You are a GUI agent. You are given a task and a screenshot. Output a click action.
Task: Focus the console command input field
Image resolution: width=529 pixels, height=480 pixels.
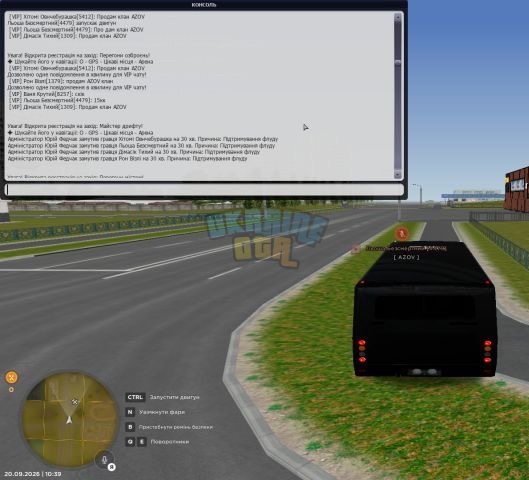coord(204,190)
